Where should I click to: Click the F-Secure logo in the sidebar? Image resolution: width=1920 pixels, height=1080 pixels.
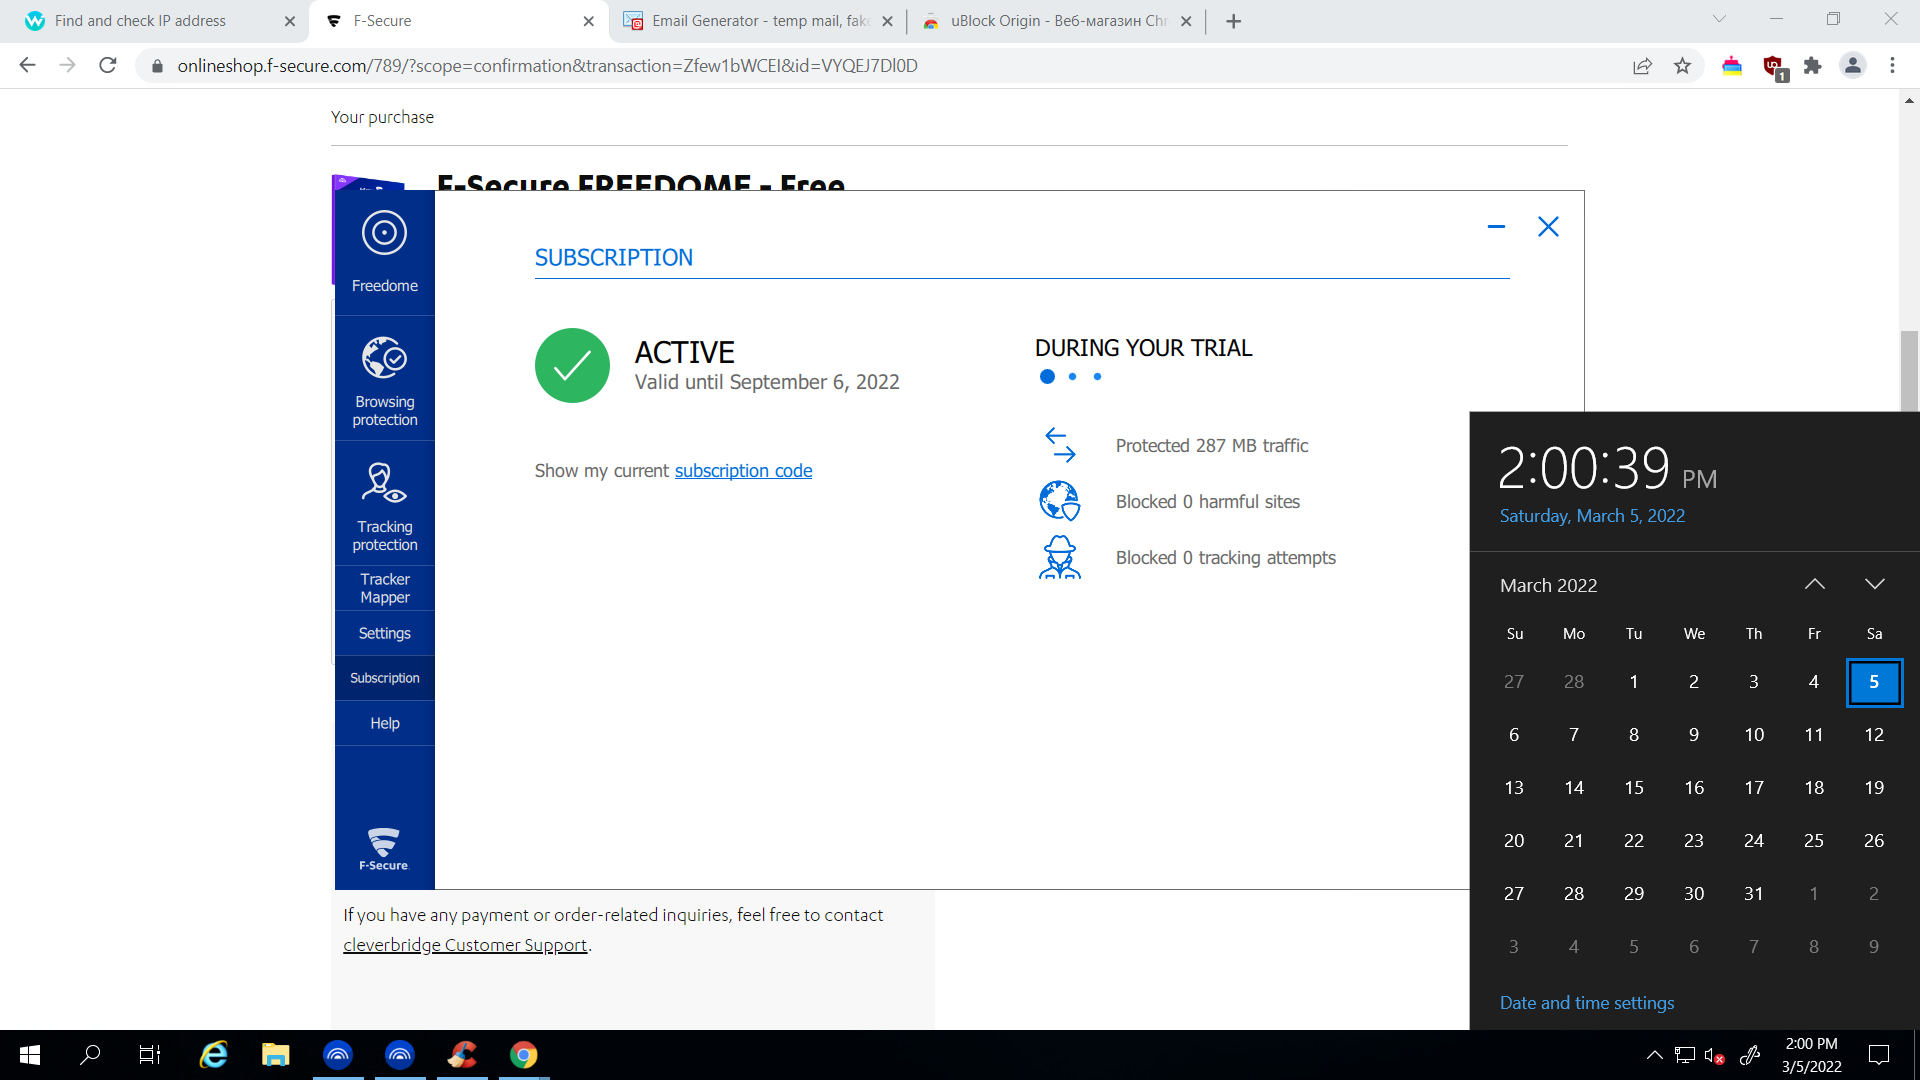[x=384, y=849]
